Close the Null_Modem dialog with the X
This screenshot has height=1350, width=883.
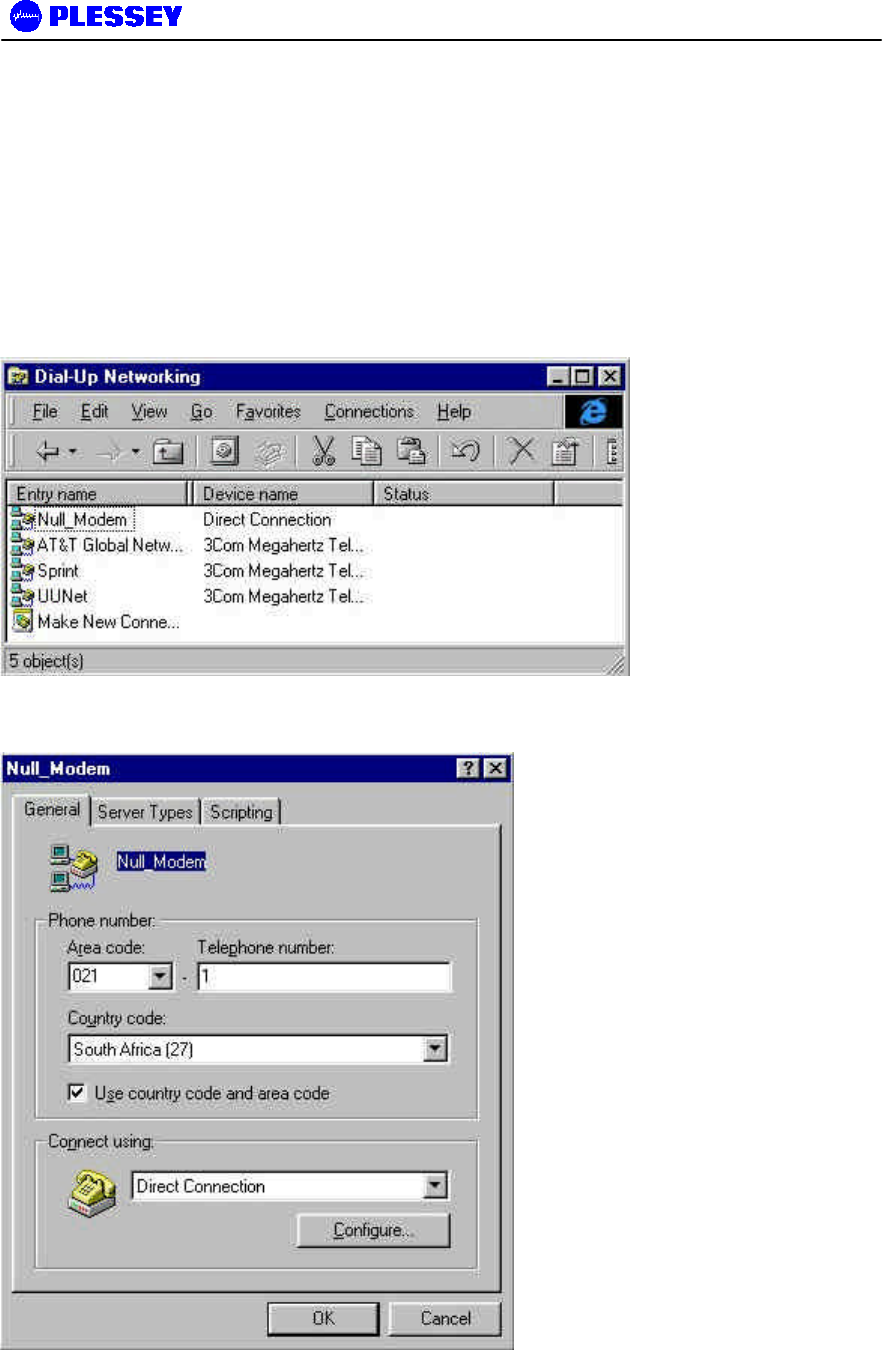pyautogui.click(x=495, y=768)
